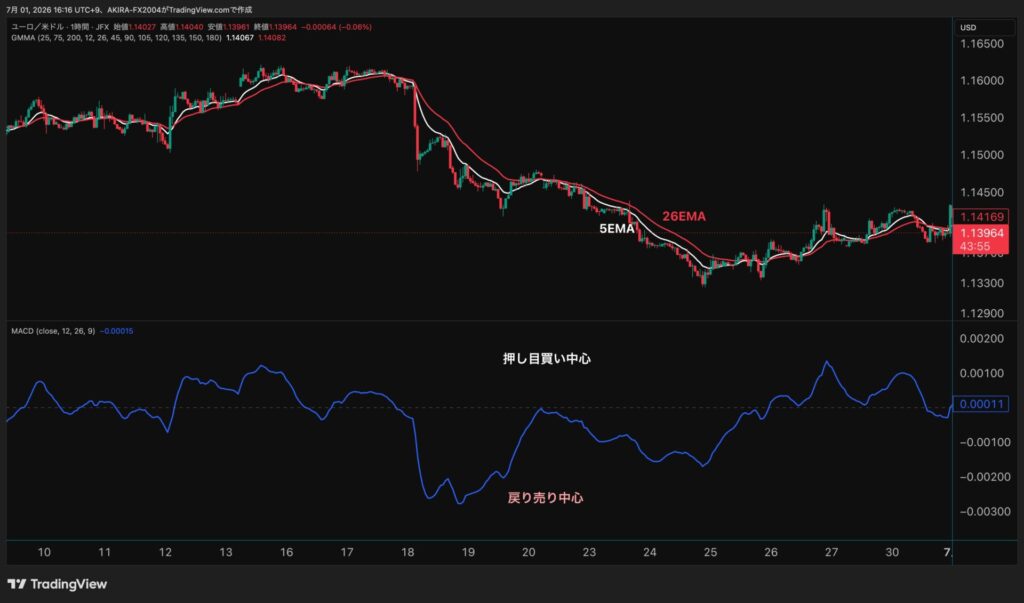Image resolution: width=1024 pixels, height=603 pixels.
Task: Open the USD currency selector
Action: click(x=968, y=27)
